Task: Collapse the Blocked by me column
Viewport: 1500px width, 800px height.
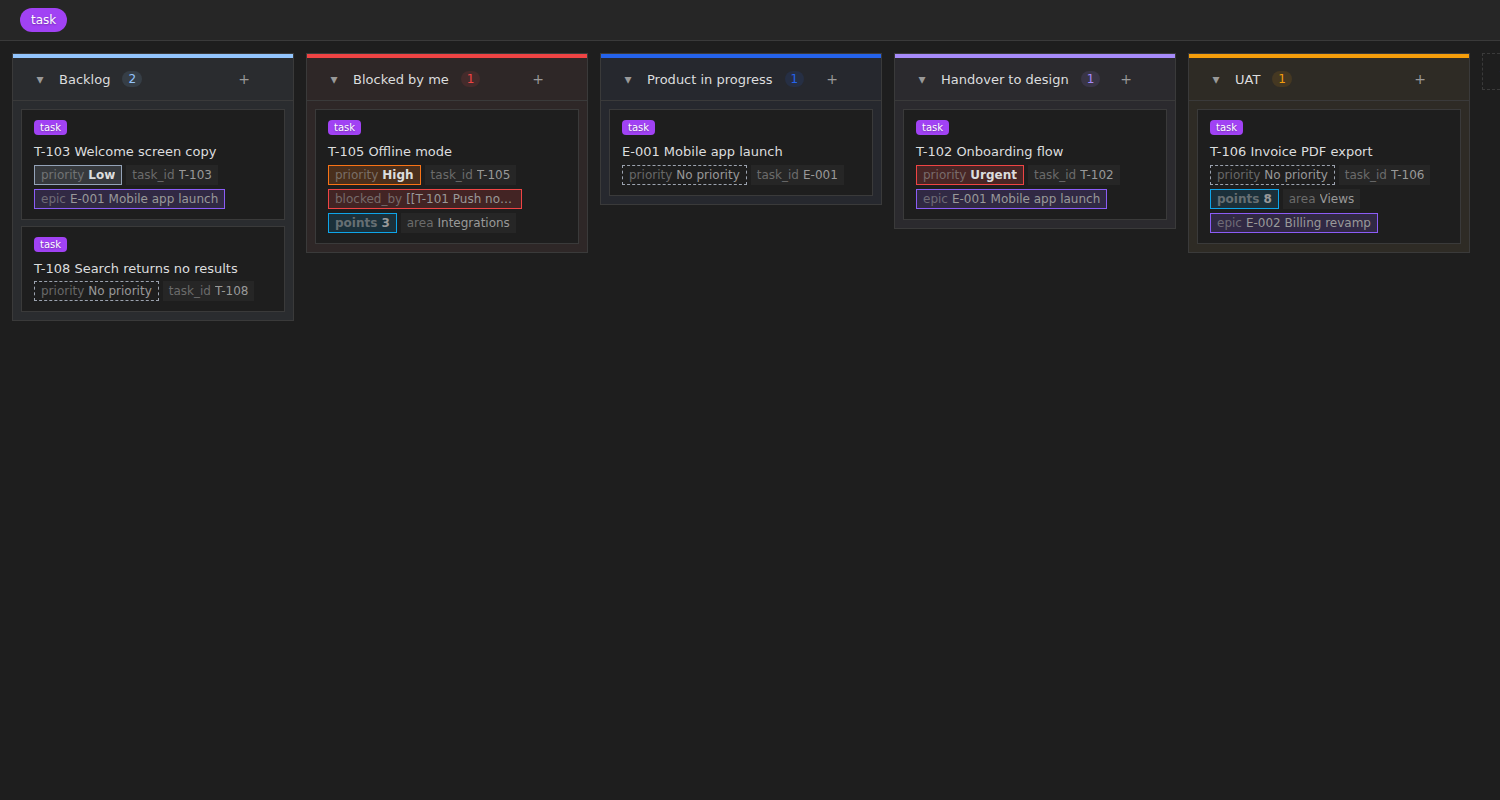Action: click(334, 80)
